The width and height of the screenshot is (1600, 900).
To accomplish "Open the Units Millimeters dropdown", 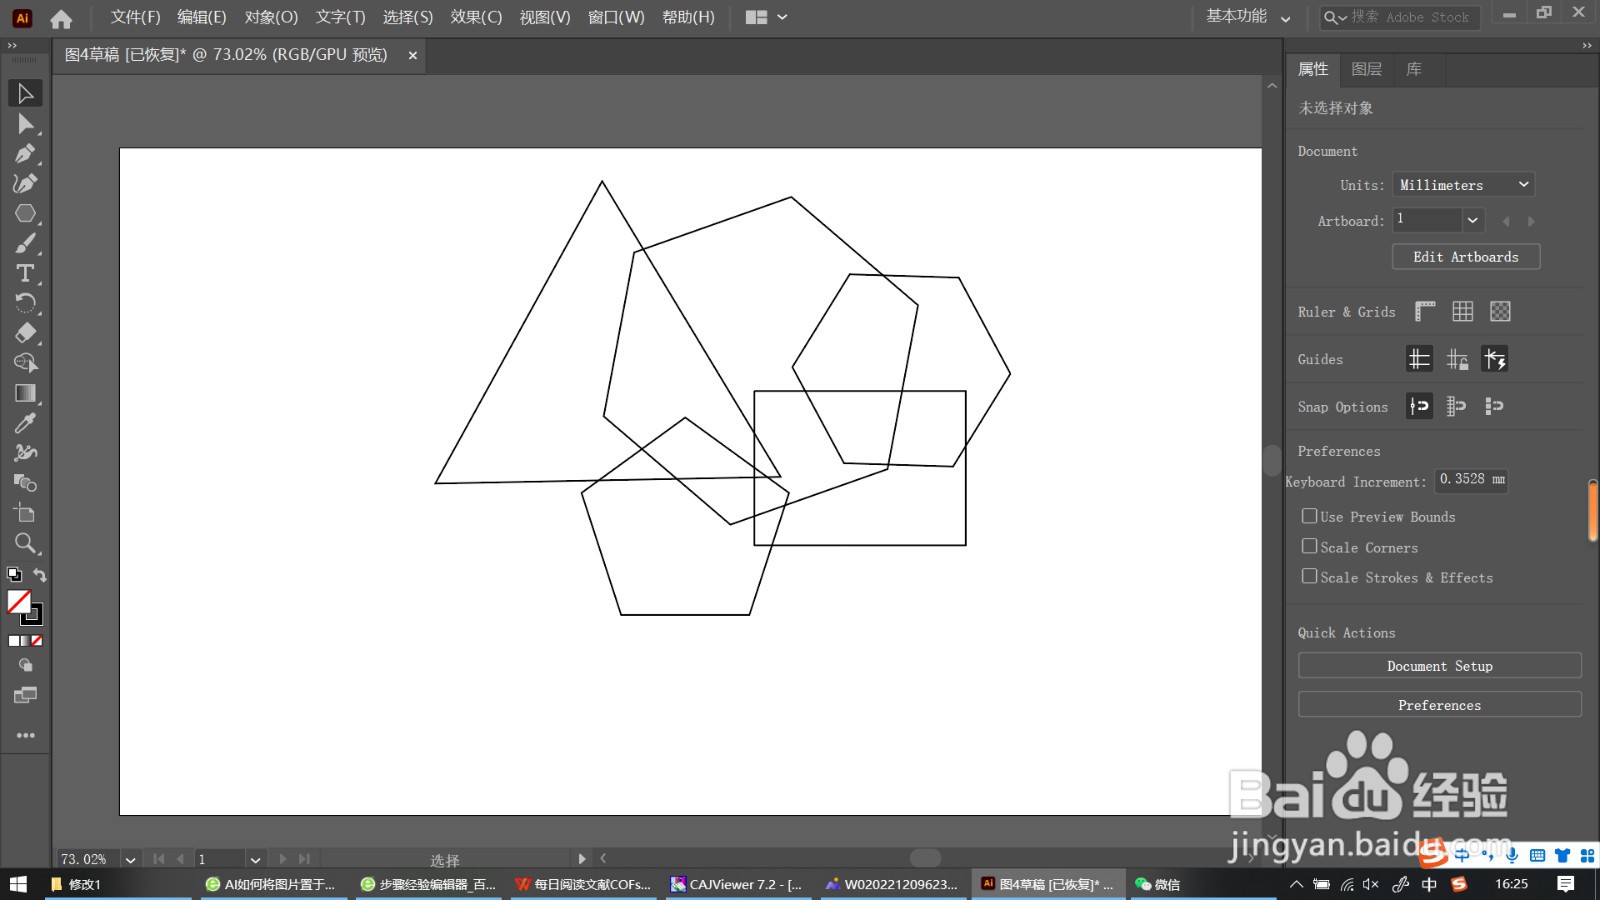I will (x=1464, y=185).
